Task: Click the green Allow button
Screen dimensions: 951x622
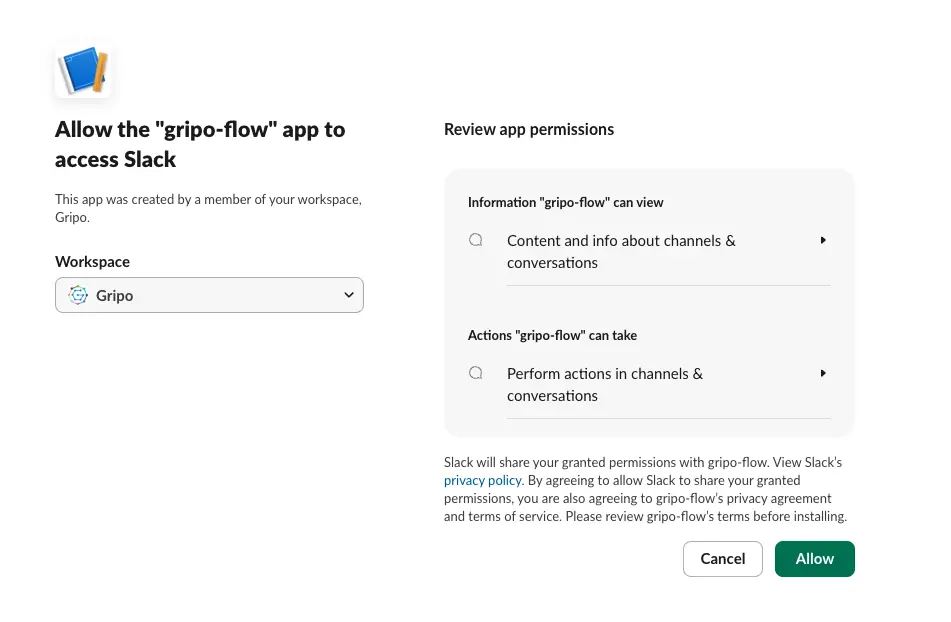Action: click(814, 559)
